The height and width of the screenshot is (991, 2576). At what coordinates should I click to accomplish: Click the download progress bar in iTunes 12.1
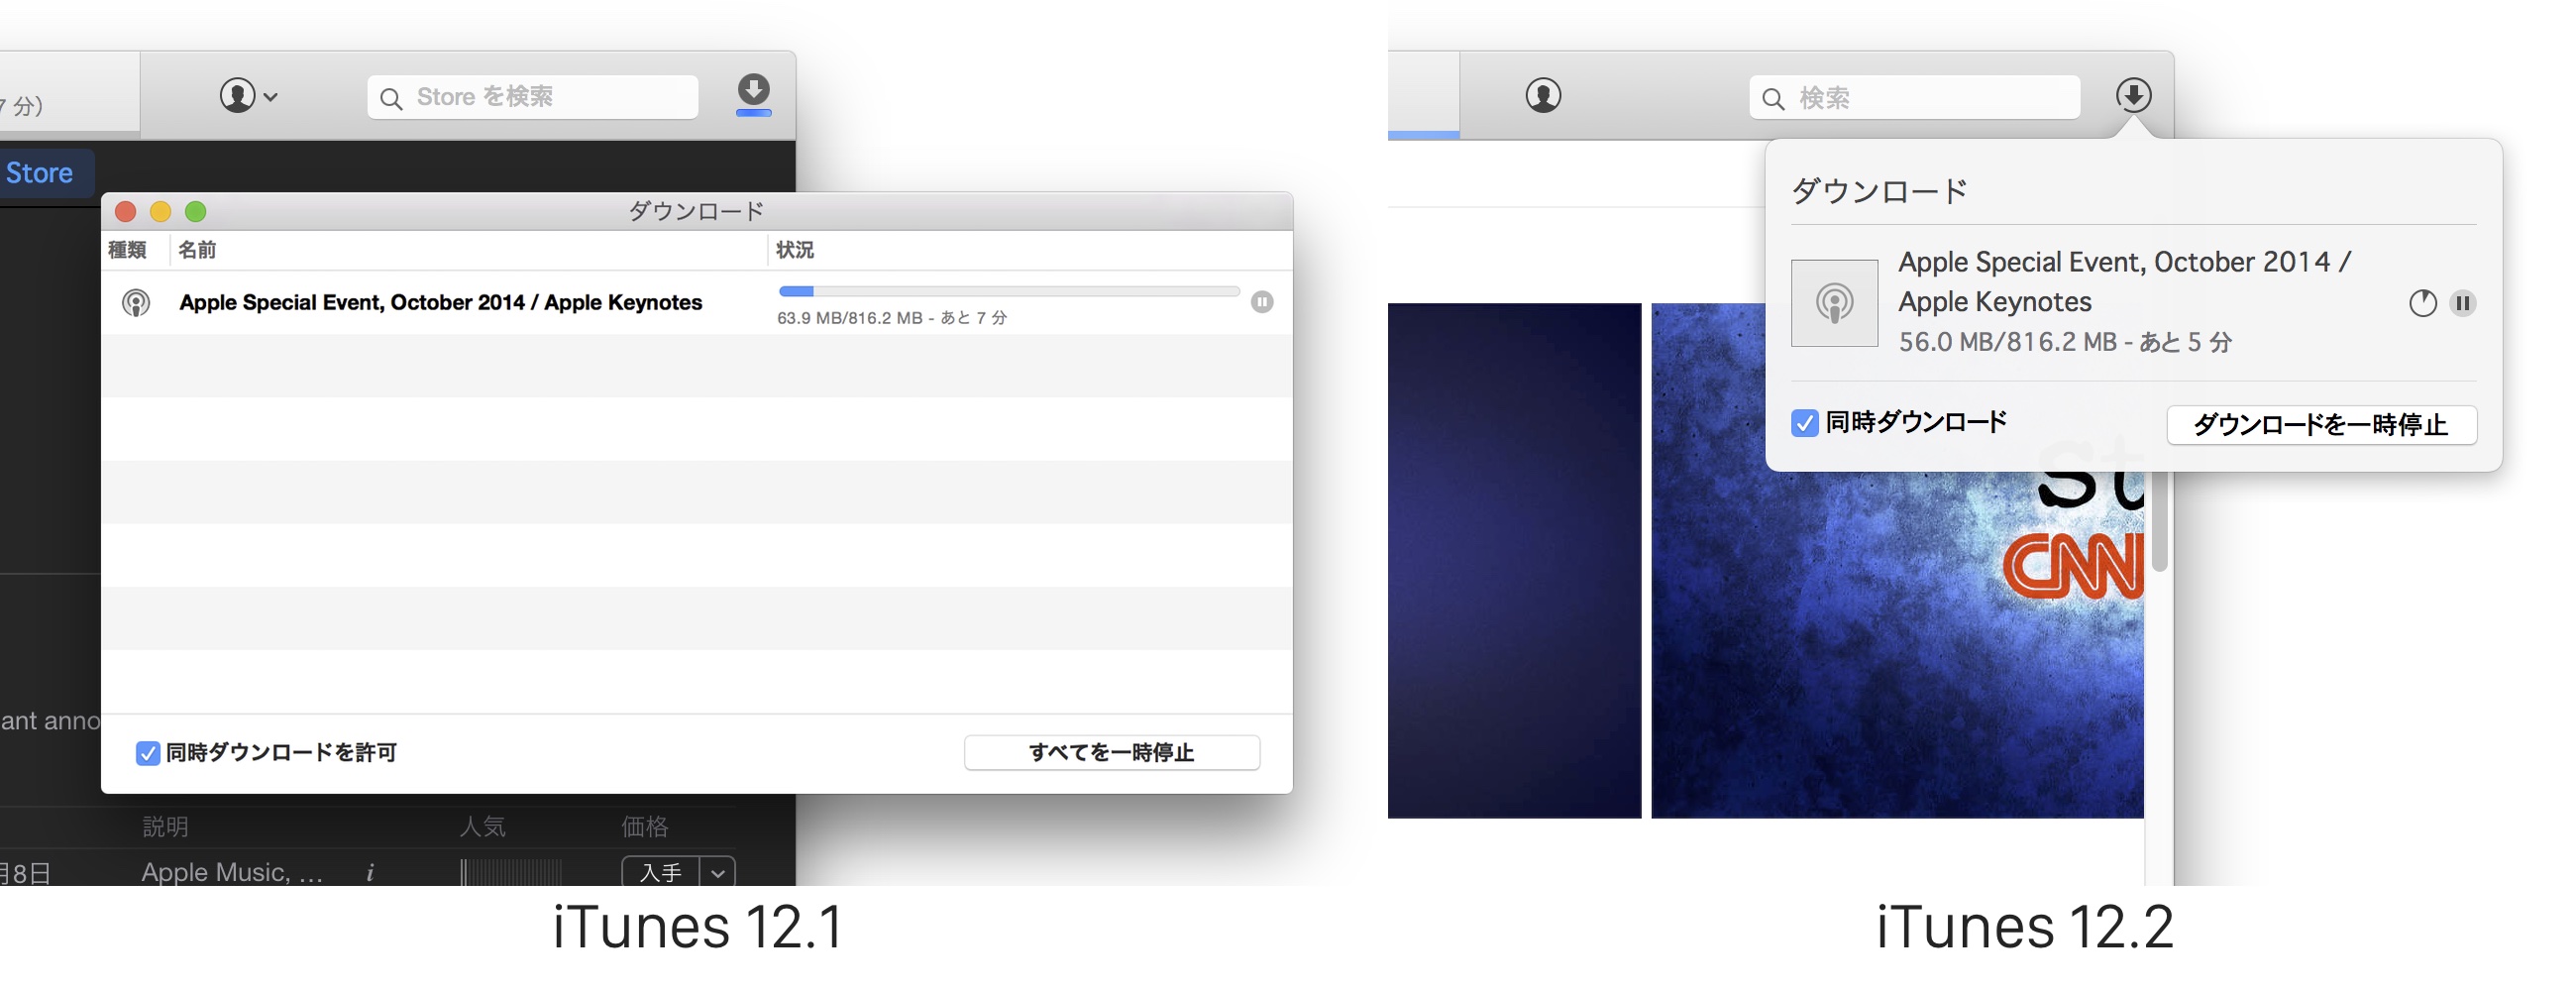[1009, 292]
